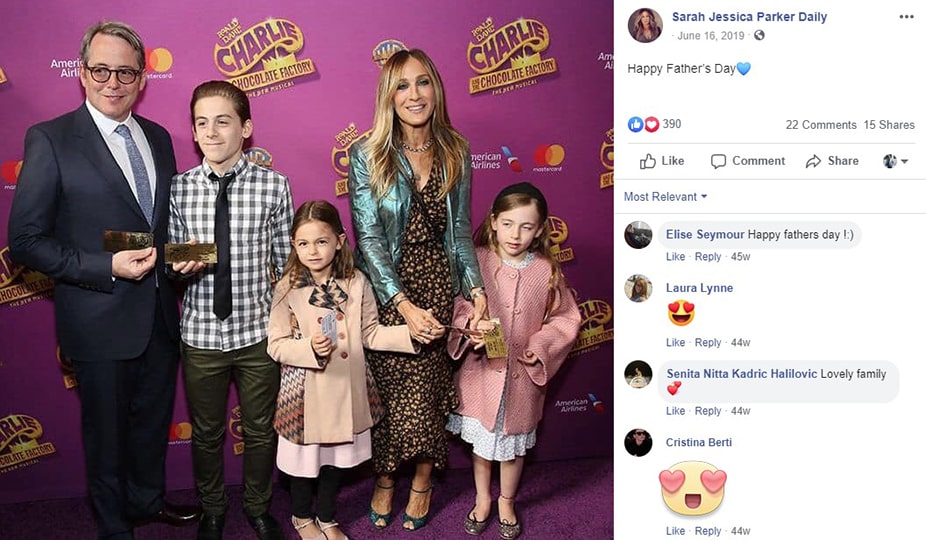The width and height of the screenshot is (926, 540).
Task: Click the Like thumbs-up icon
Action: point(647,161)
